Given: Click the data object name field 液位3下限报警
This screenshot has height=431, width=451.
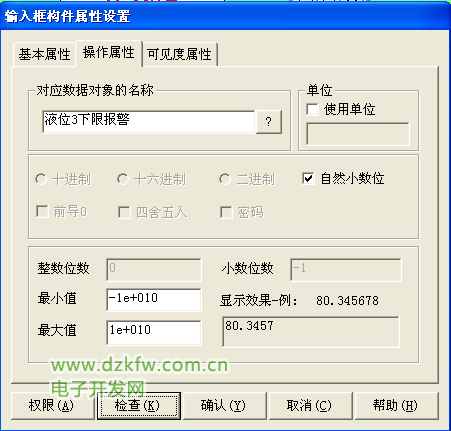Looking at the screenshot, I should pos(149,122).
